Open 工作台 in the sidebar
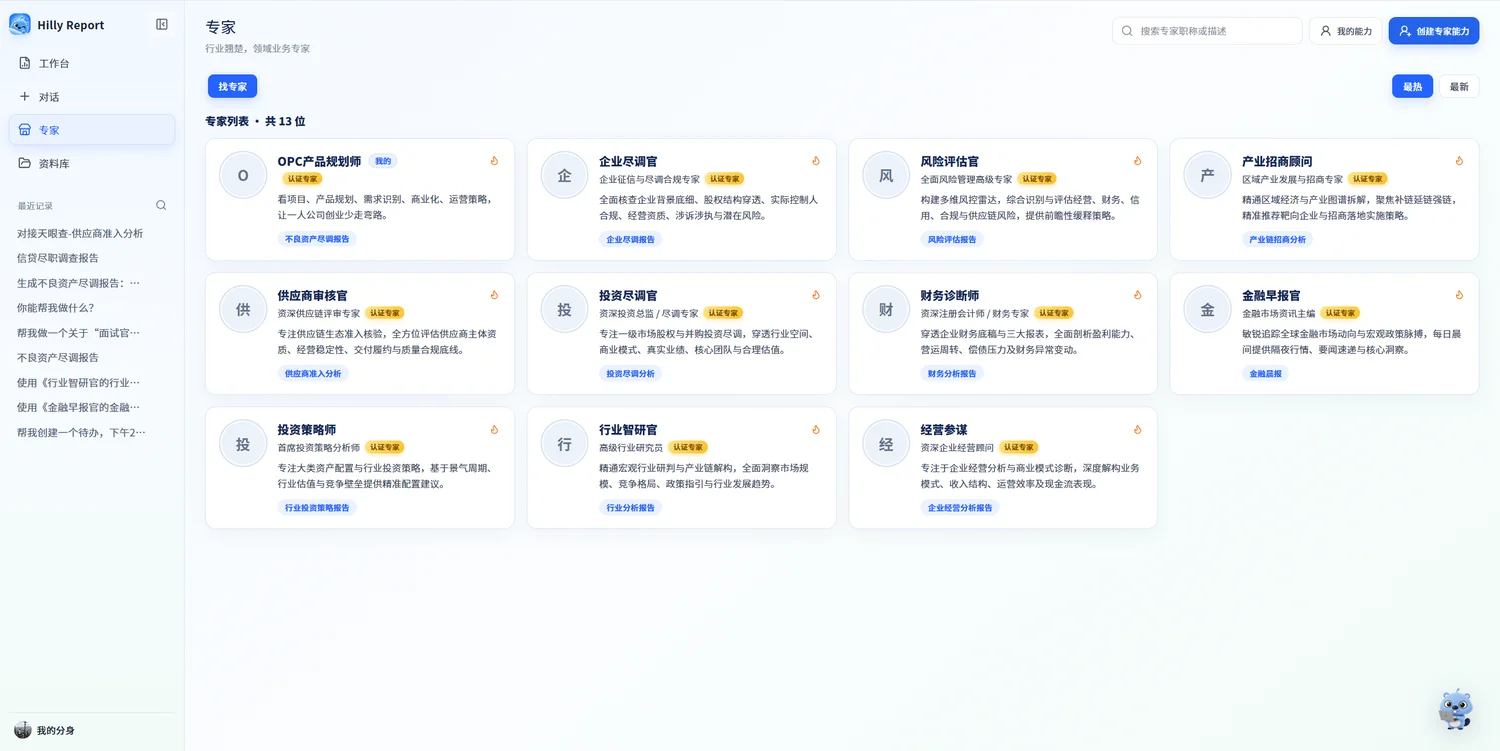 (92, 63)
